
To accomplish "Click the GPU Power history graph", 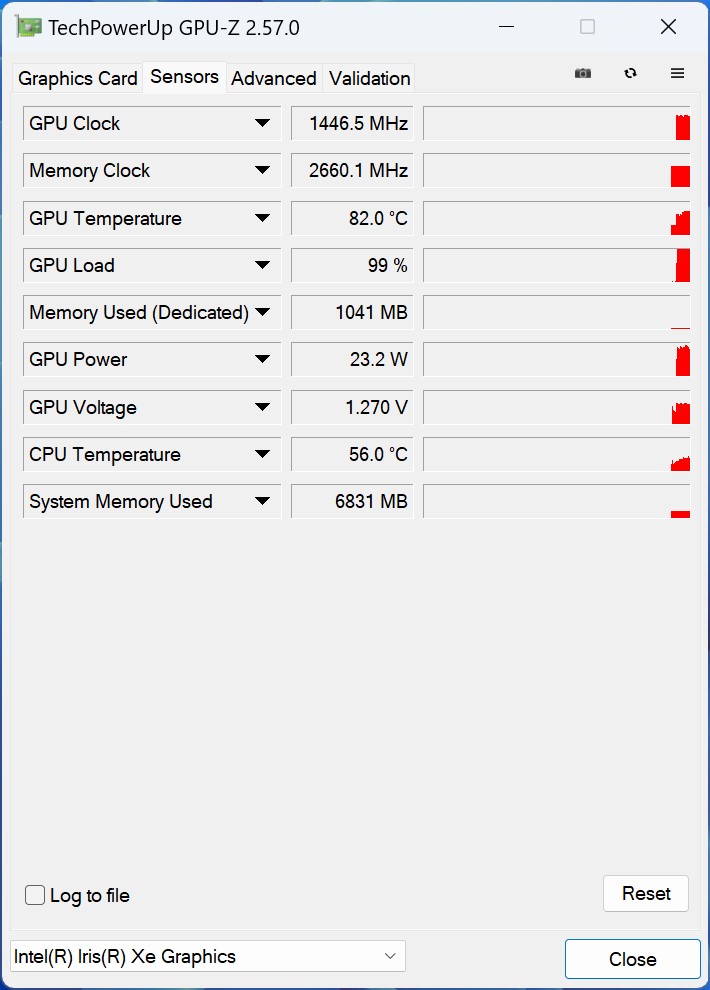I will pos(556,360).
